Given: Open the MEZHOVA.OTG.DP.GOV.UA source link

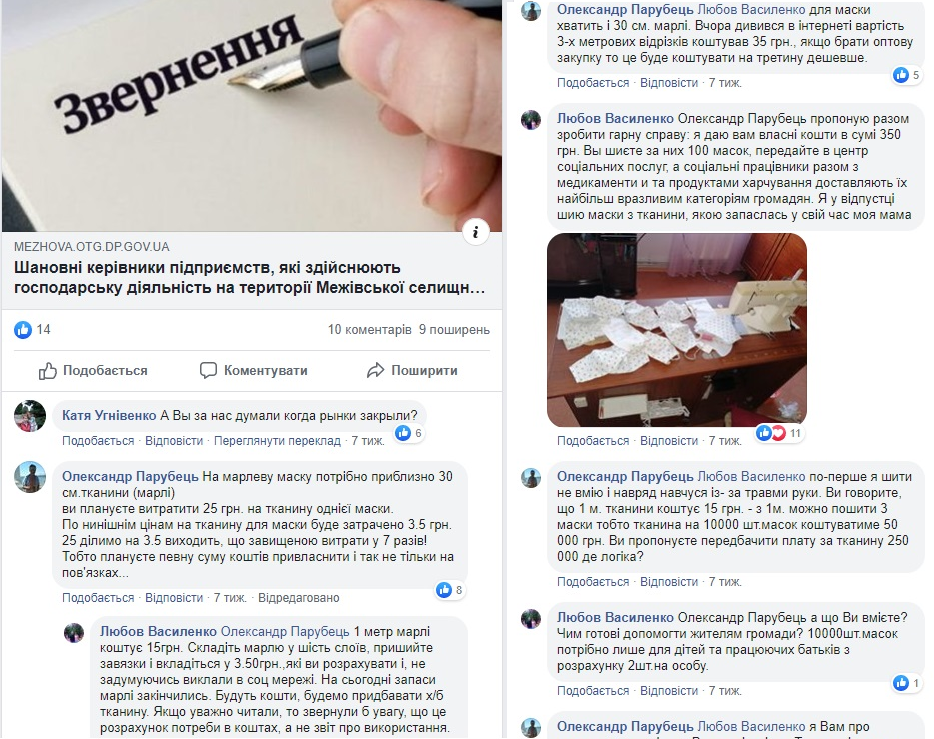Looking at the screenshot, I should pos(92,247).
